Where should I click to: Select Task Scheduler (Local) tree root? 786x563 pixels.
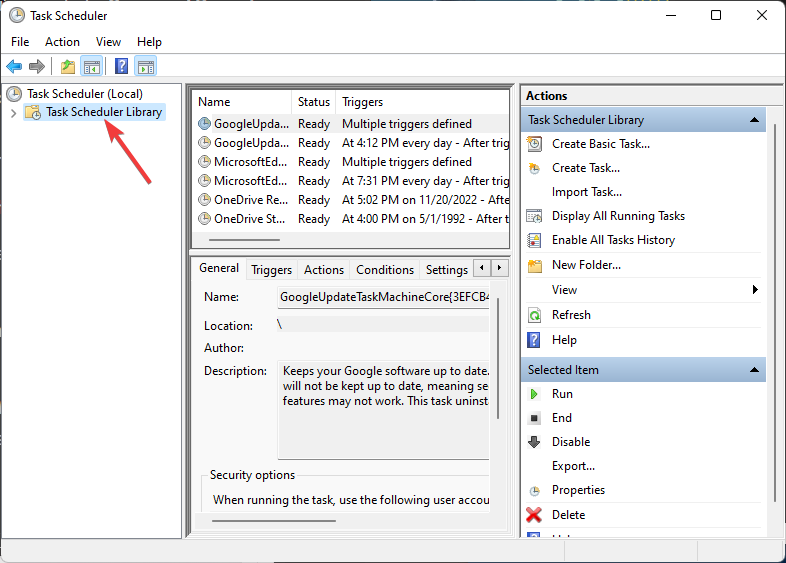pyautogui.click(x=85, y=94)
